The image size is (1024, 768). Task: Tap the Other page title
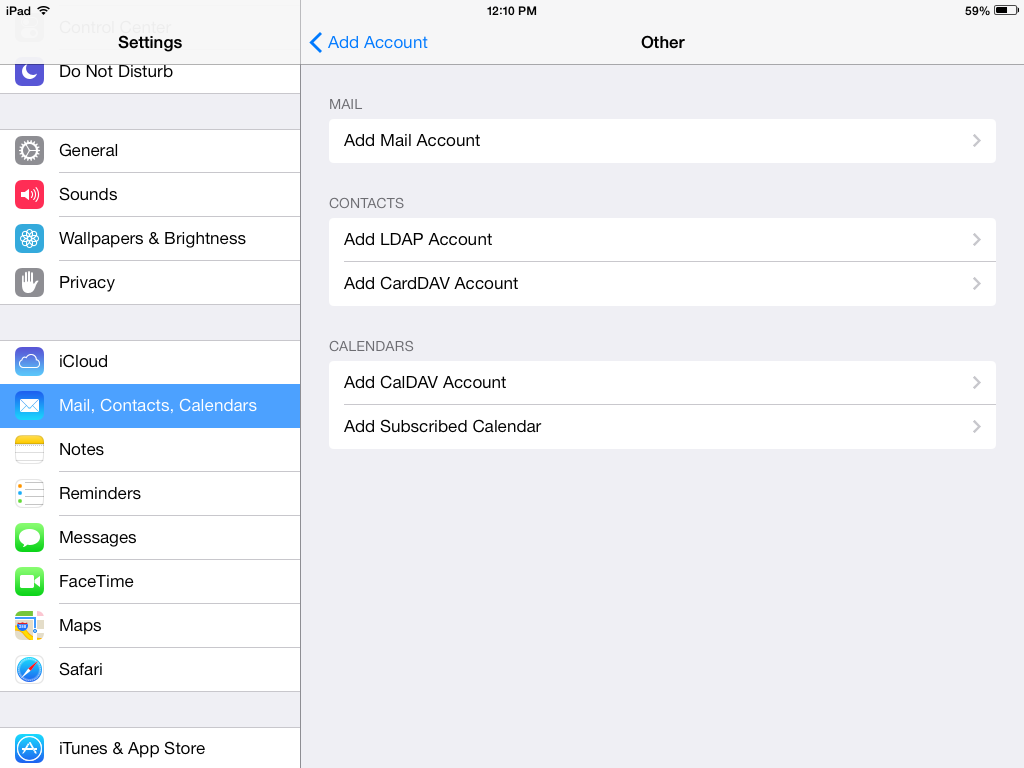[x=662, y=42]
